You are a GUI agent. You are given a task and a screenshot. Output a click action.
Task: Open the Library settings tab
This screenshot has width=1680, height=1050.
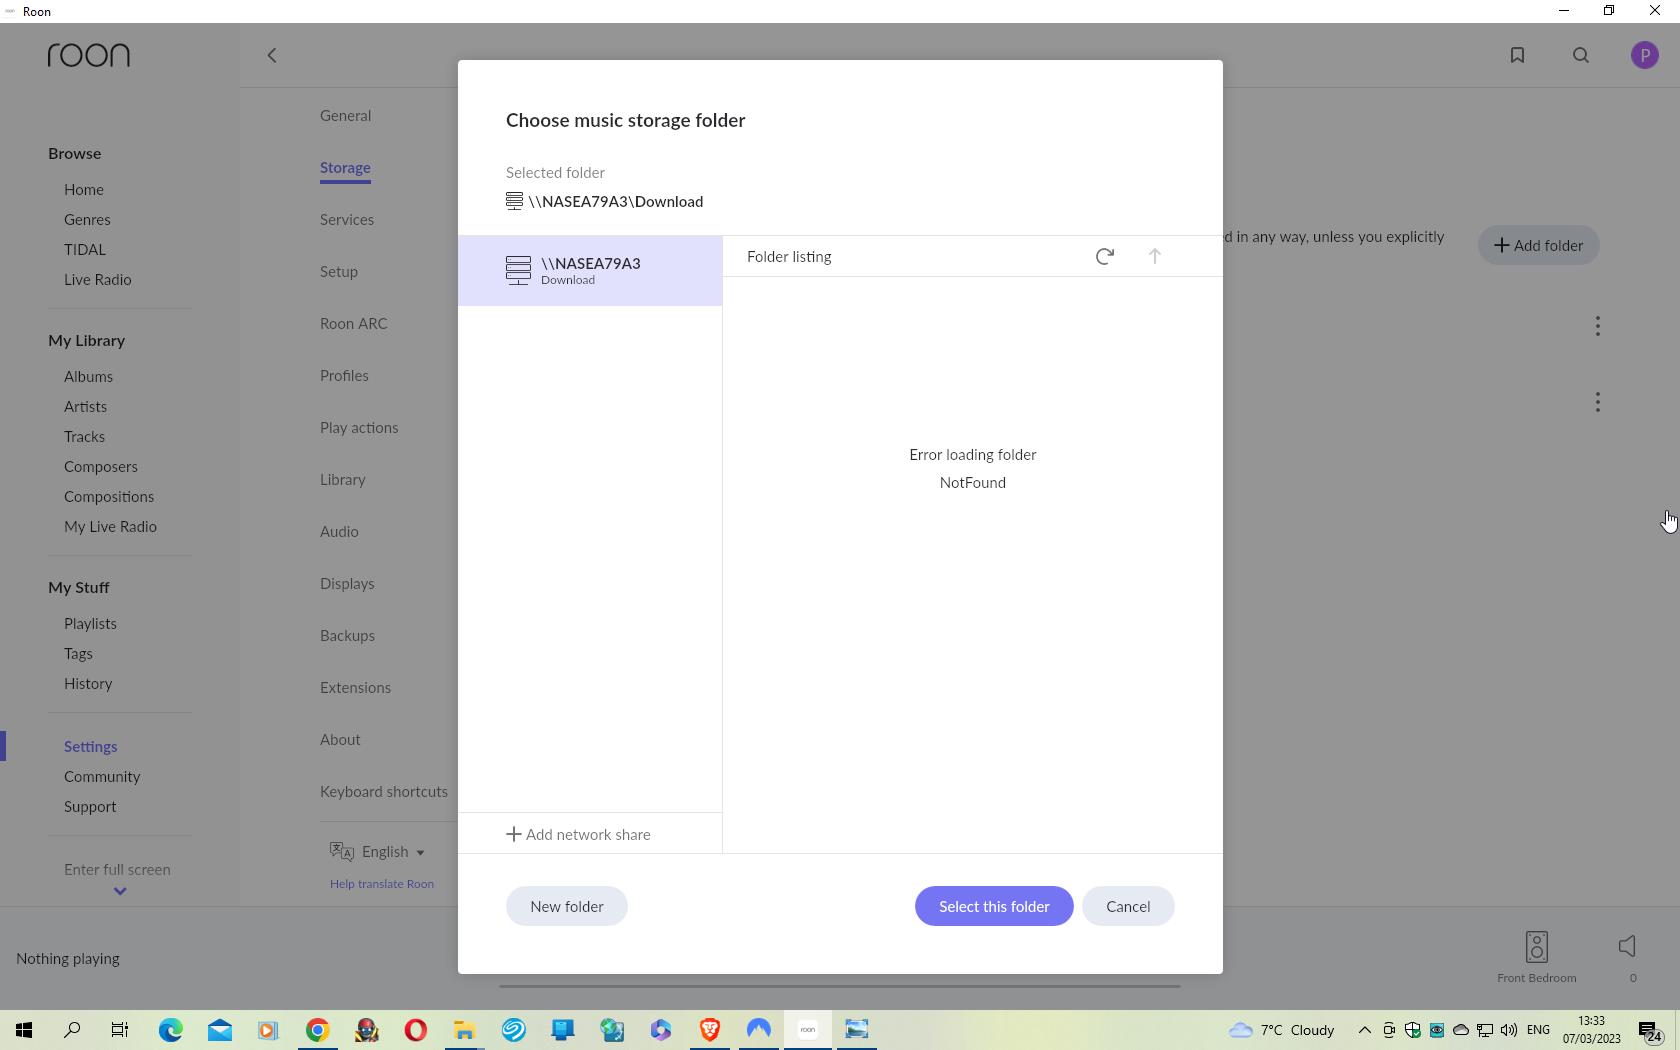343,479
